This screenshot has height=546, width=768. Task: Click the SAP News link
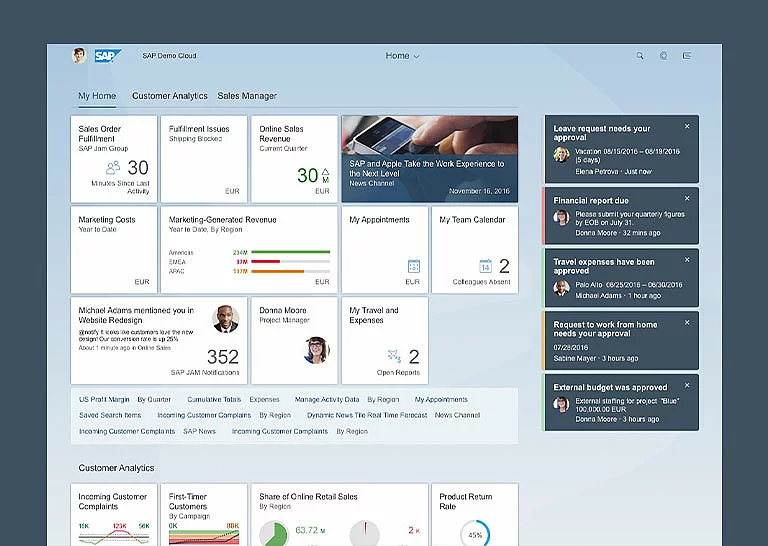click(x=199, y=431)
